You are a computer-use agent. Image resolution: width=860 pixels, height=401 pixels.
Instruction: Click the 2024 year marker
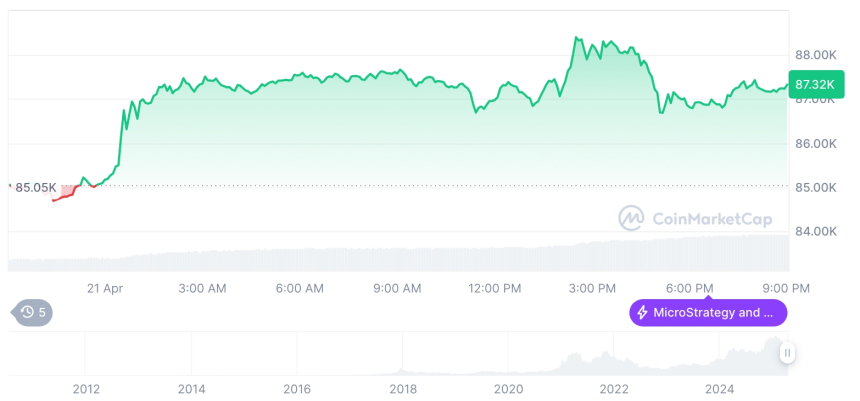[720, 388]
